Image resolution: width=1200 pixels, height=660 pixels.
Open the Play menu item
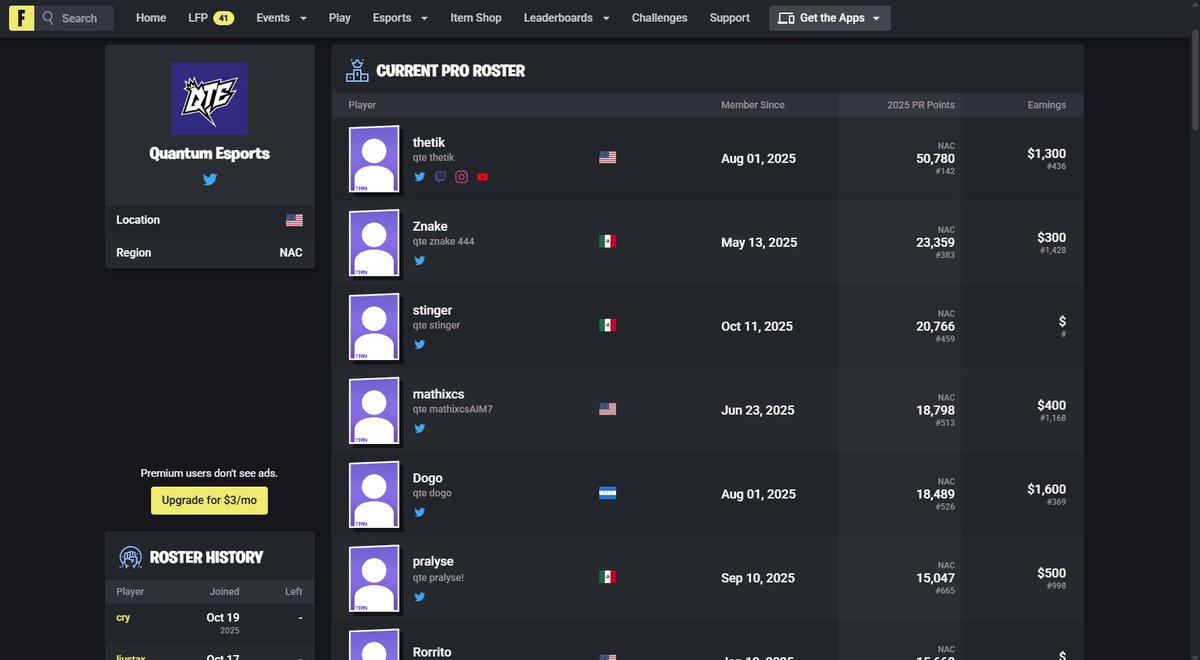click(x=340, y=18)
